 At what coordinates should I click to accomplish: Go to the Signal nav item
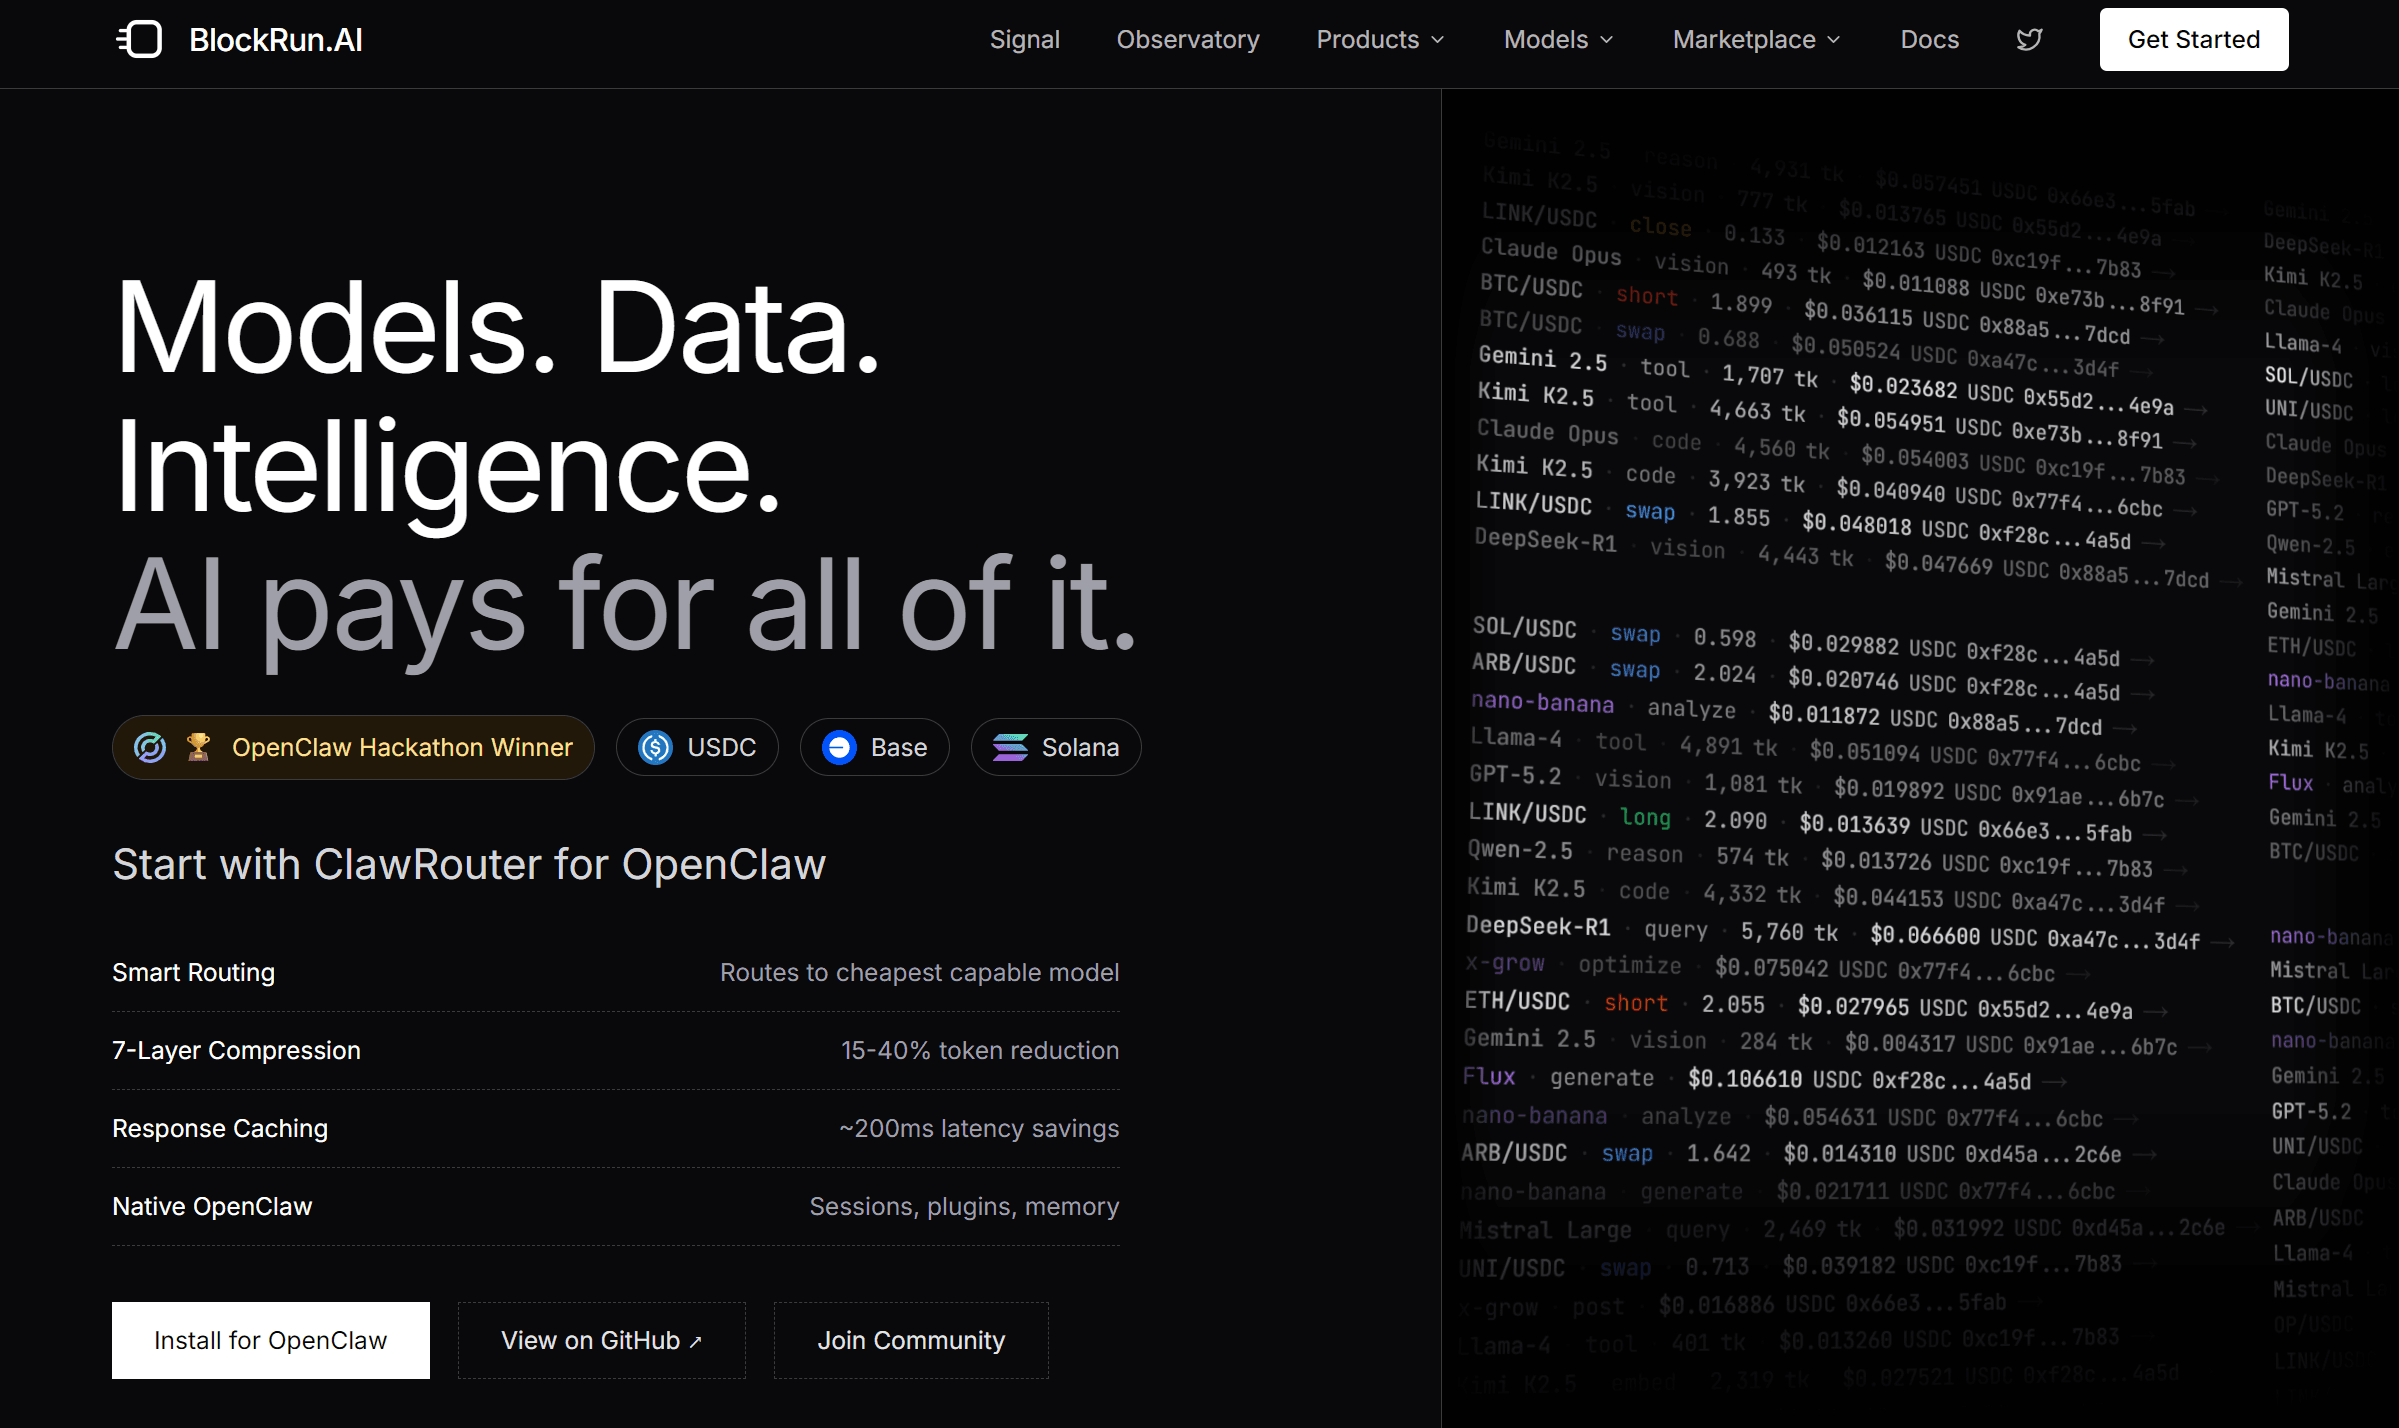tap(1024, 40)
